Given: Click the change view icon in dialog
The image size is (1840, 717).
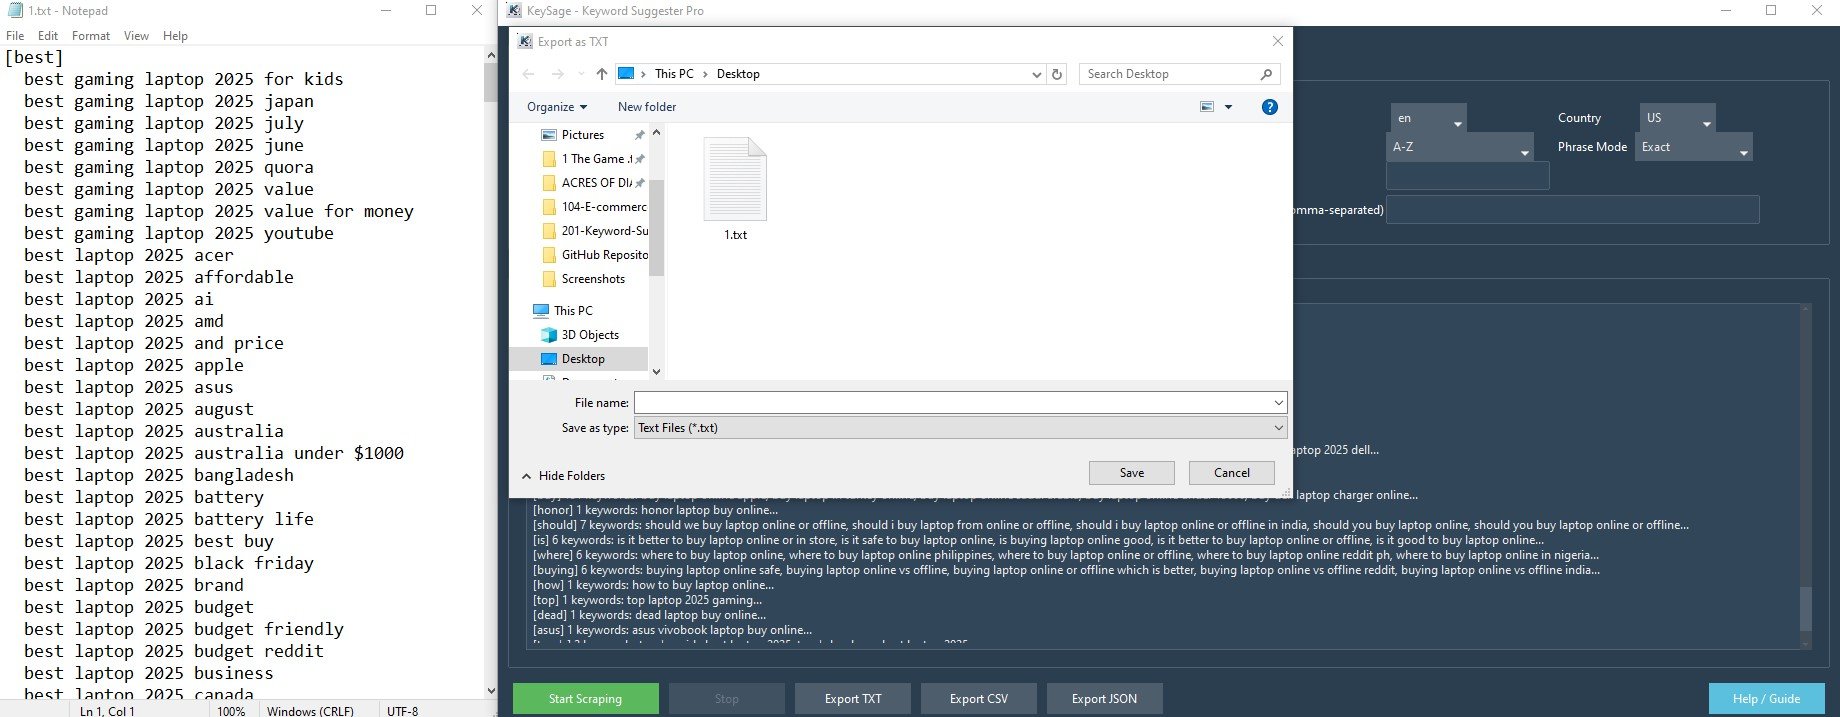Looking at the screenshot, I should click(x=1207, y=107).
